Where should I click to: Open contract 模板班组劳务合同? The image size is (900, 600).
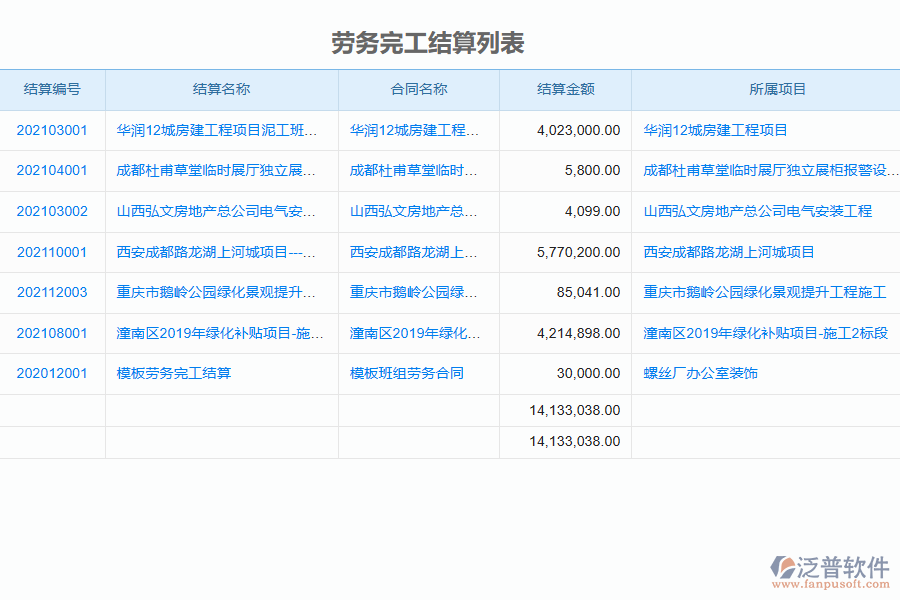coord(409,373)
